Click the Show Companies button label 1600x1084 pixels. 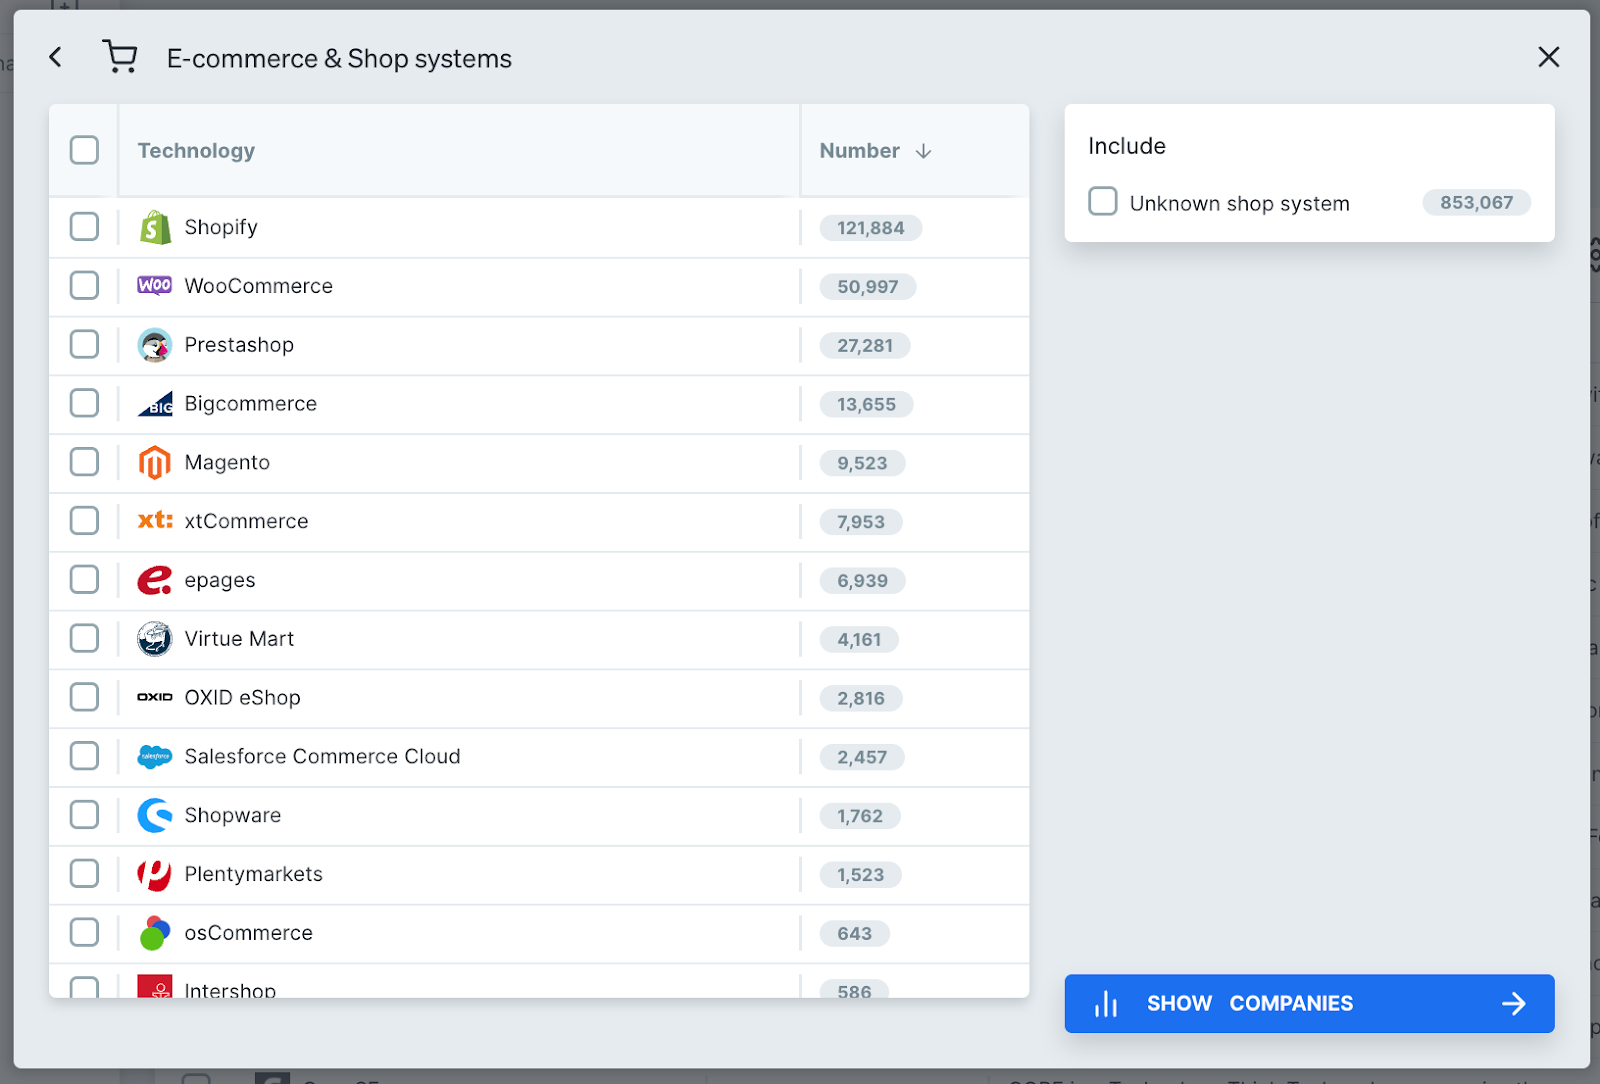1249,1003
